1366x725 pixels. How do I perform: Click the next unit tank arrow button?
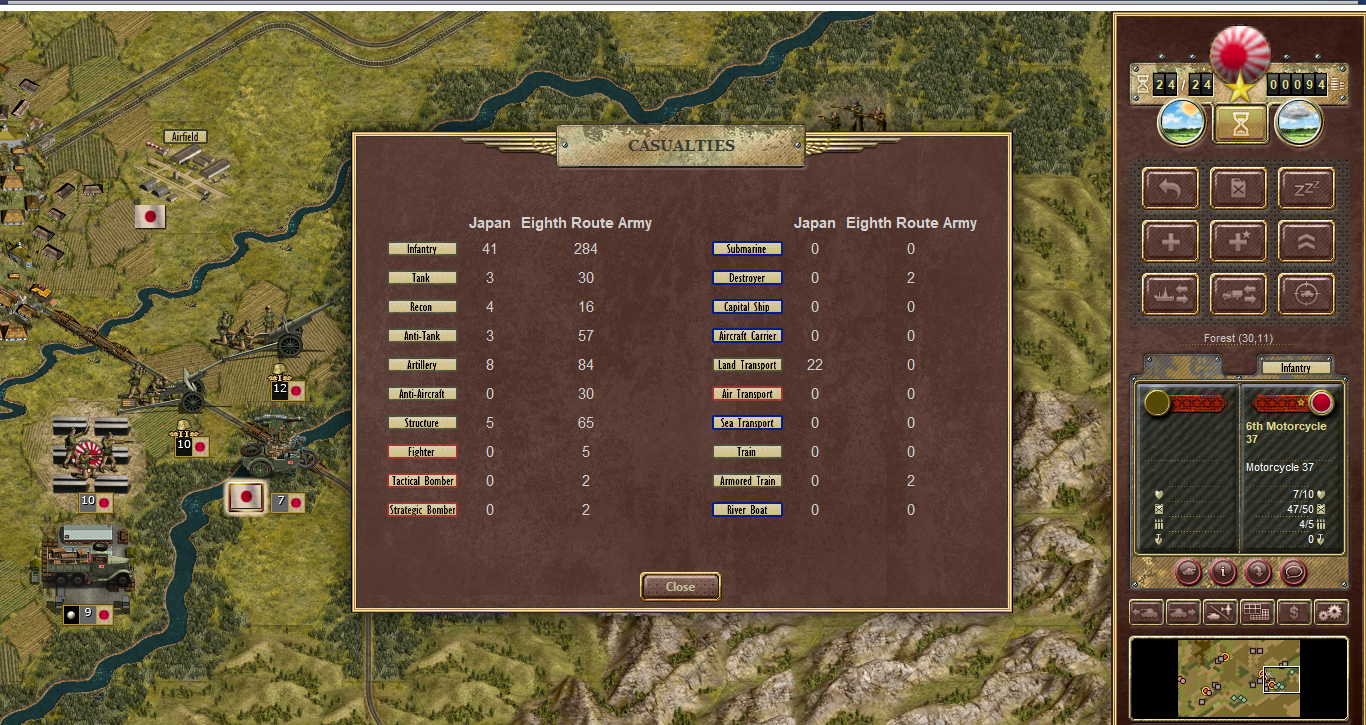click(x=1183, y=611)
